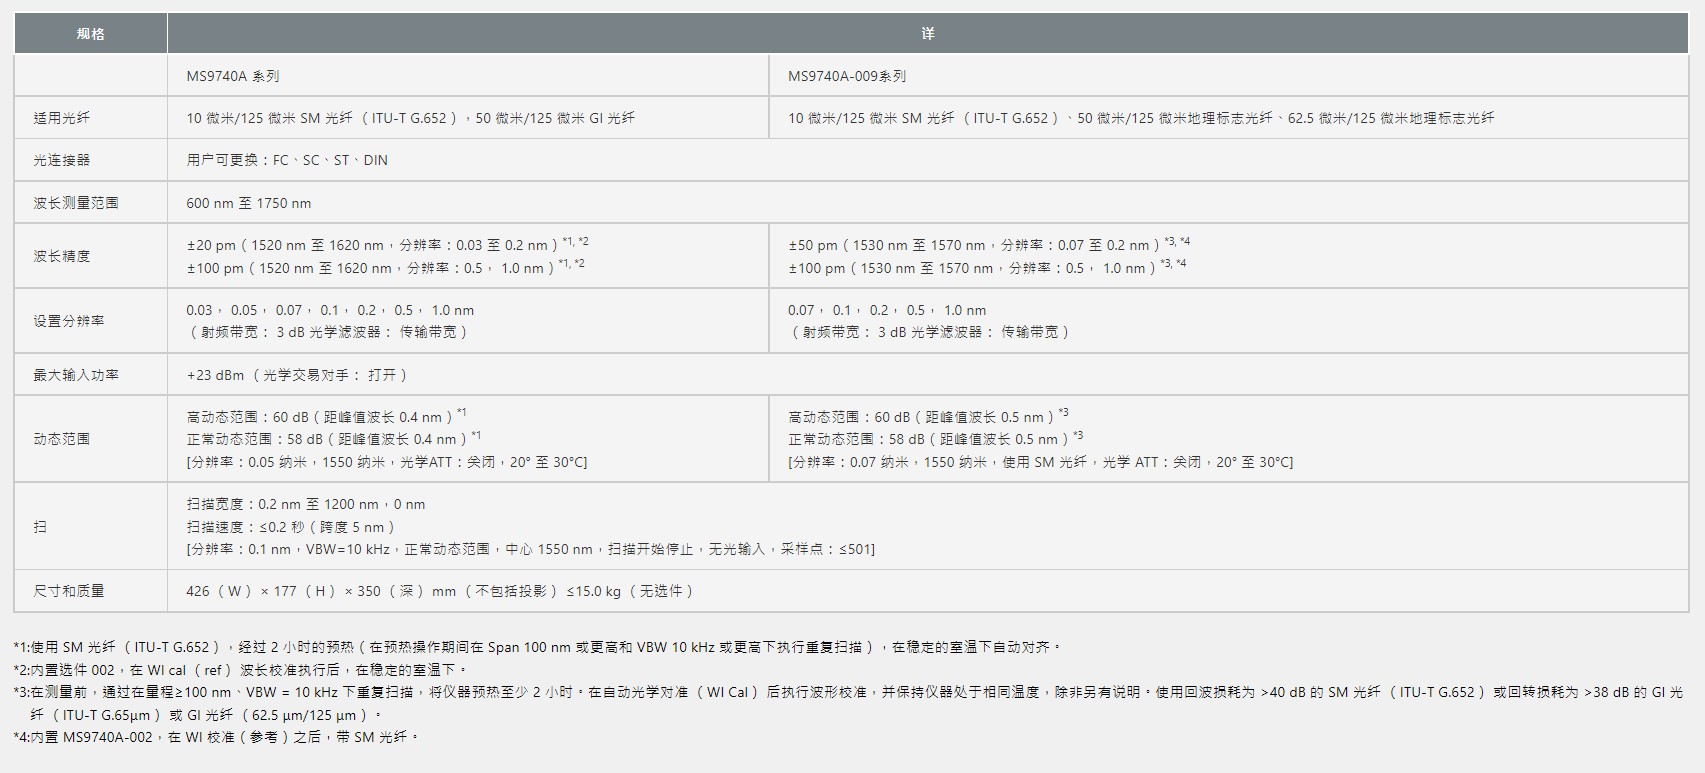Select the MS9740A 系列 column cell
The width and height of the screenshot is (1705, 773).
pos(233,76)
